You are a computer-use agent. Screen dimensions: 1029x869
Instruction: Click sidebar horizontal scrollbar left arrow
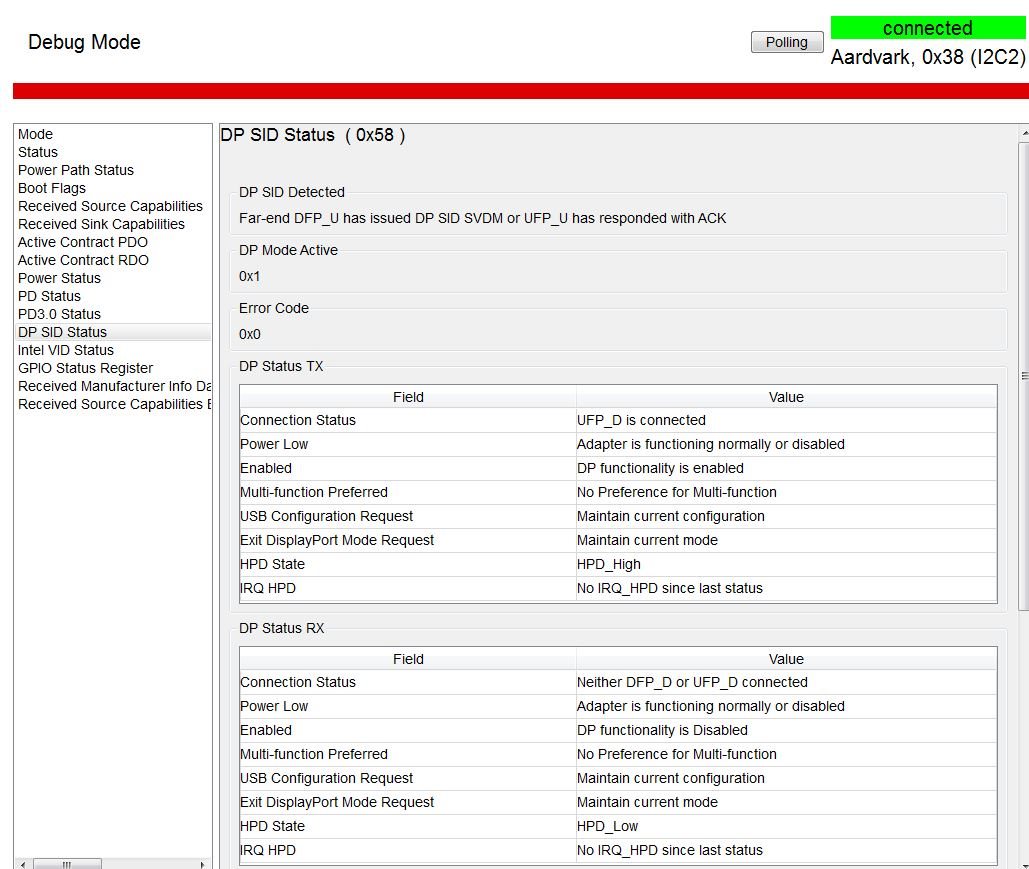point(23,864)
